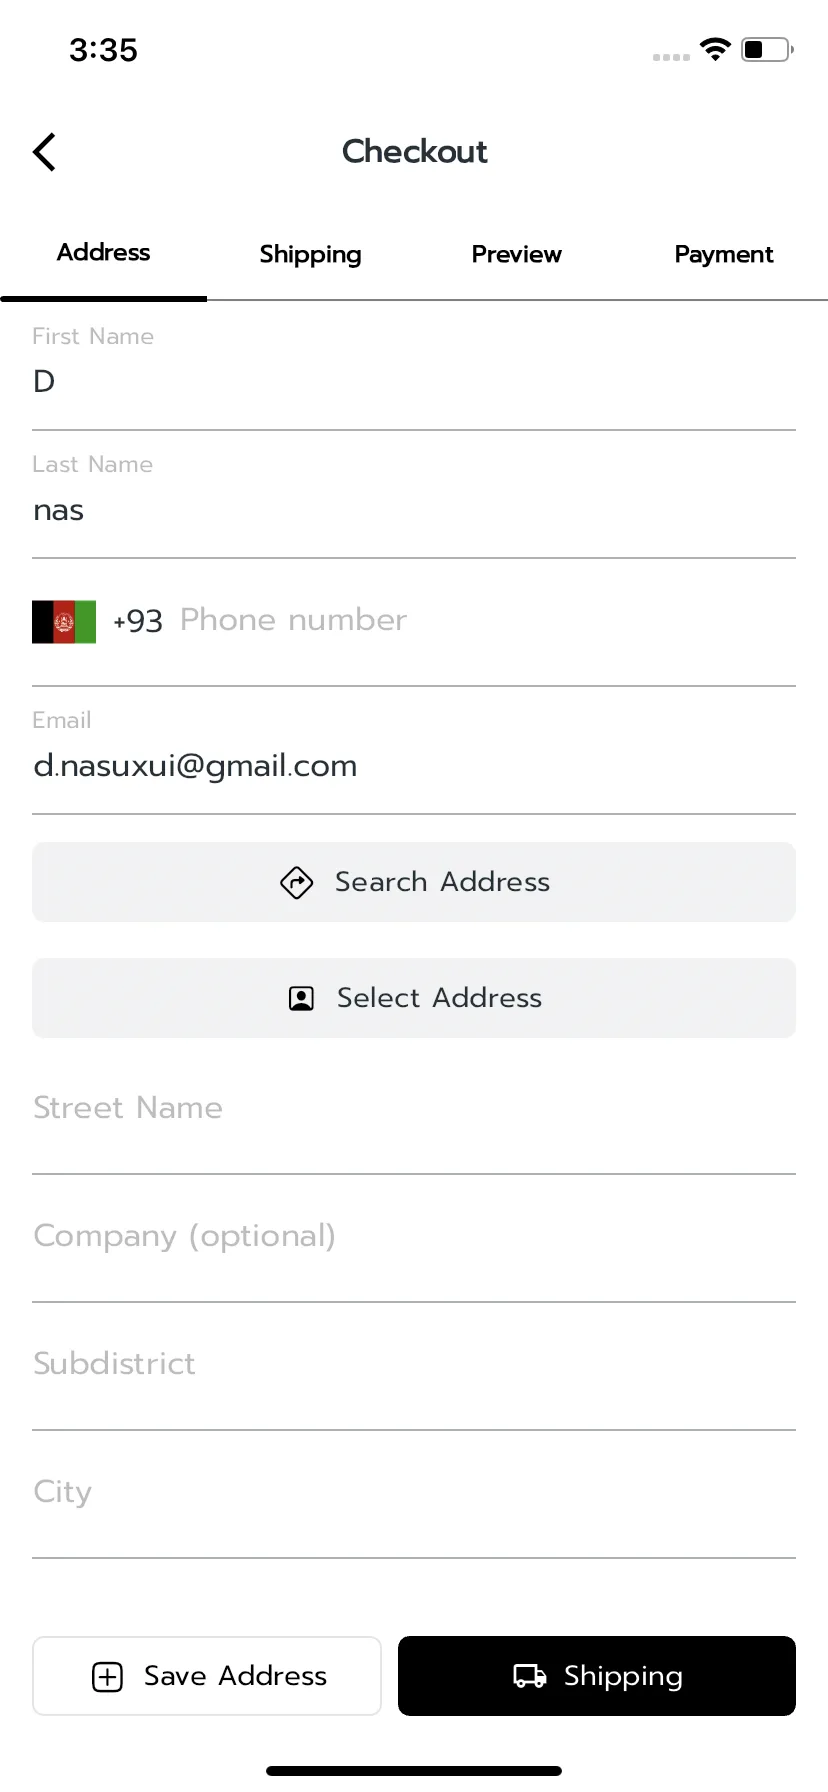Screen dimensions: 828x1792
Task: Focus the Street Name field
Action: pyautogui.click(x=414, y=1110)
